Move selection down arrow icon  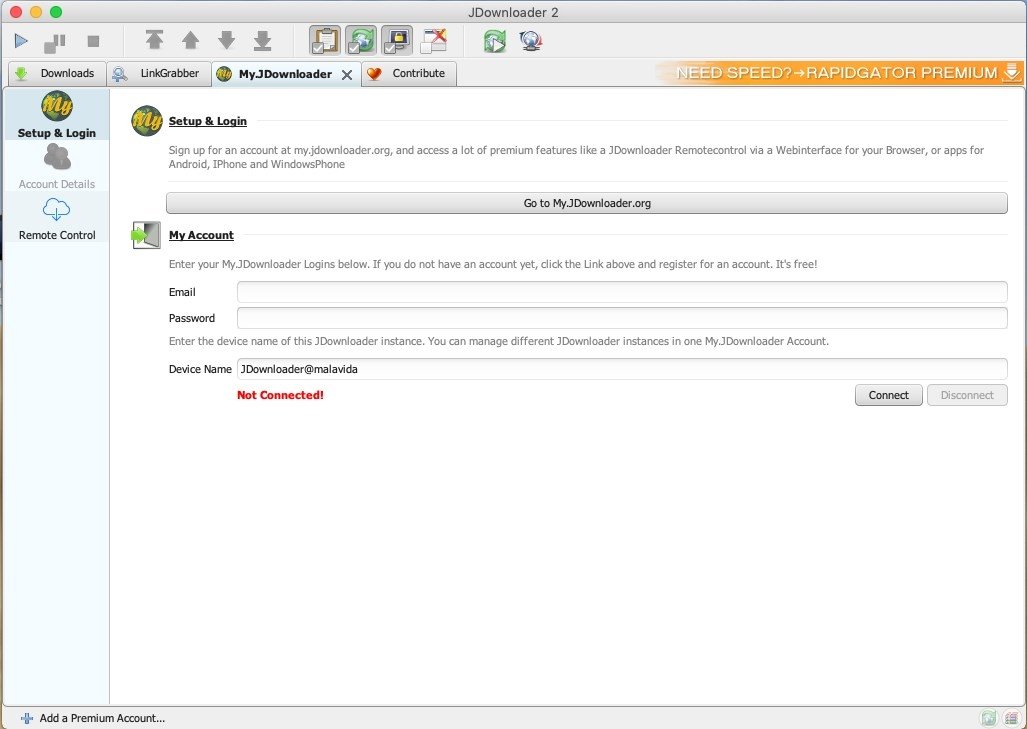[227, 41]
